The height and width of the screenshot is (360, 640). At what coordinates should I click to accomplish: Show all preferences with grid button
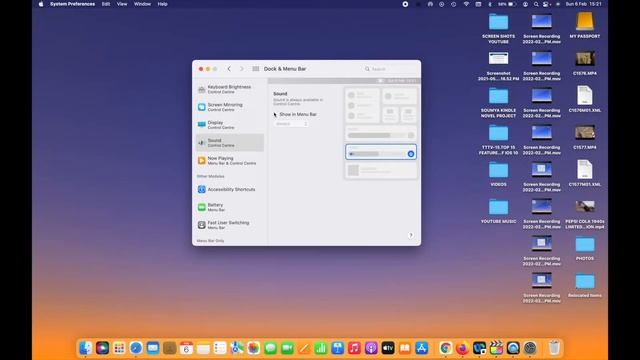pos(256,69)
